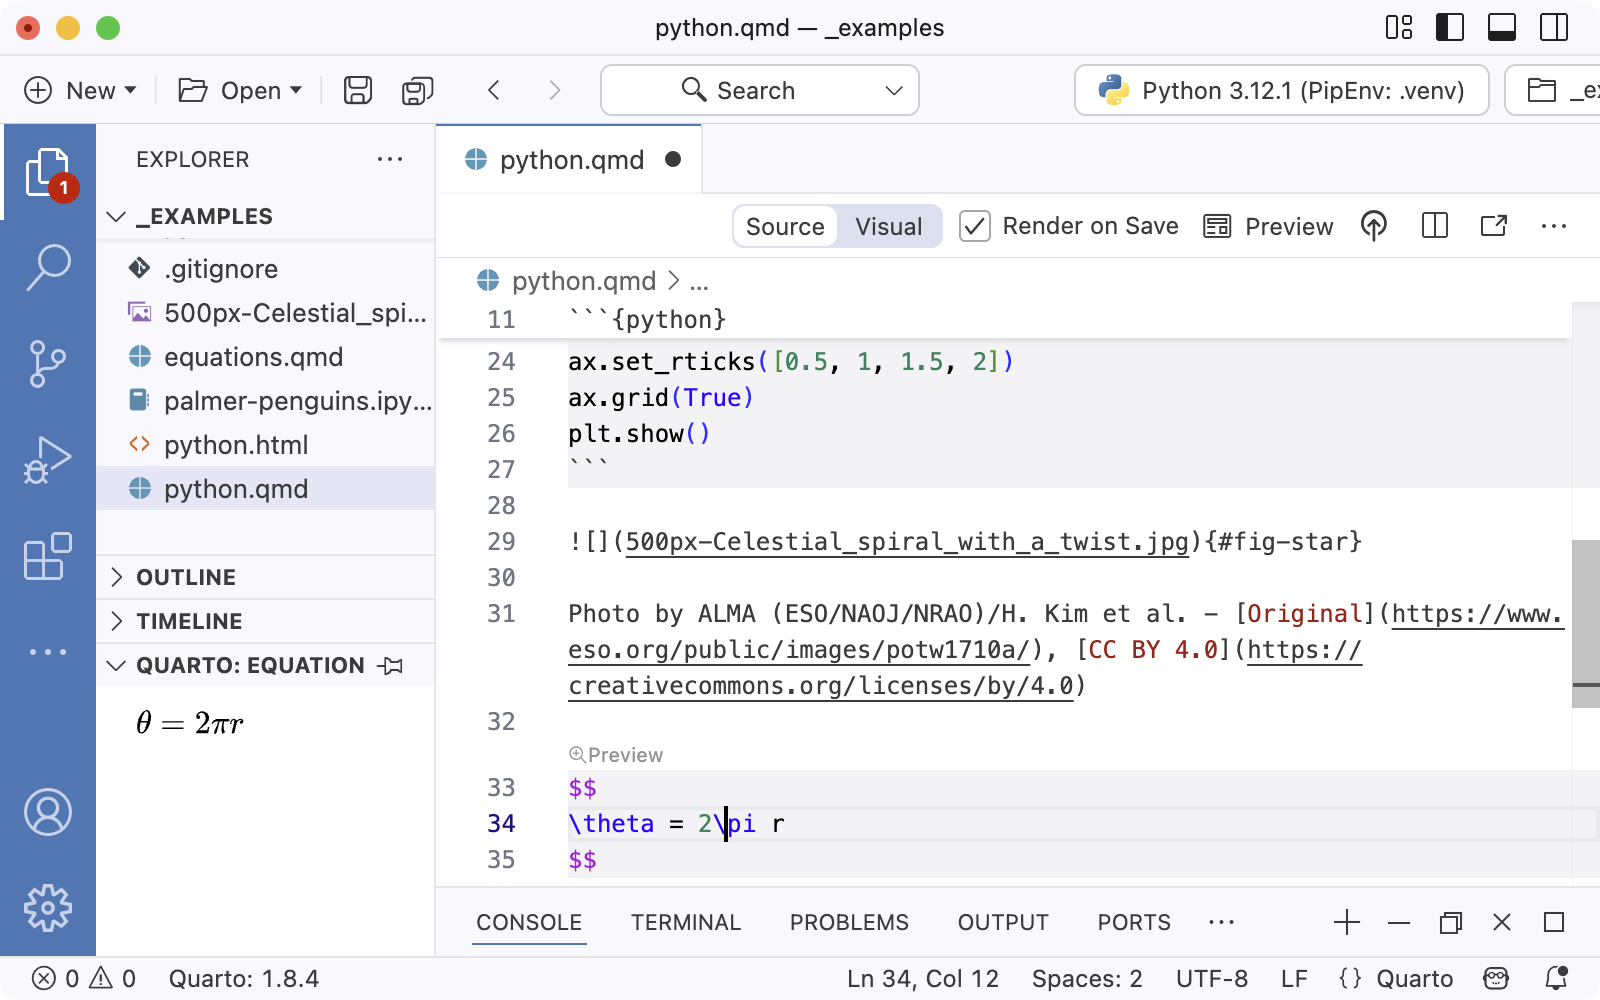Click the Copilot icon in the status bar
This screenshot has height=1000, width=1600.
click(1494, 978)
